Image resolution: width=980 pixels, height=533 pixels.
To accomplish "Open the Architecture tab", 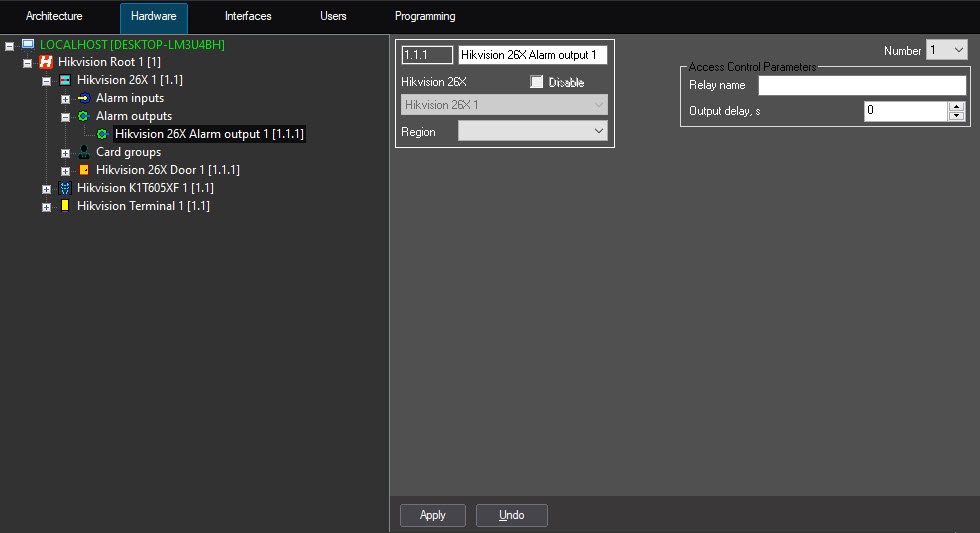I will point(54,16).
